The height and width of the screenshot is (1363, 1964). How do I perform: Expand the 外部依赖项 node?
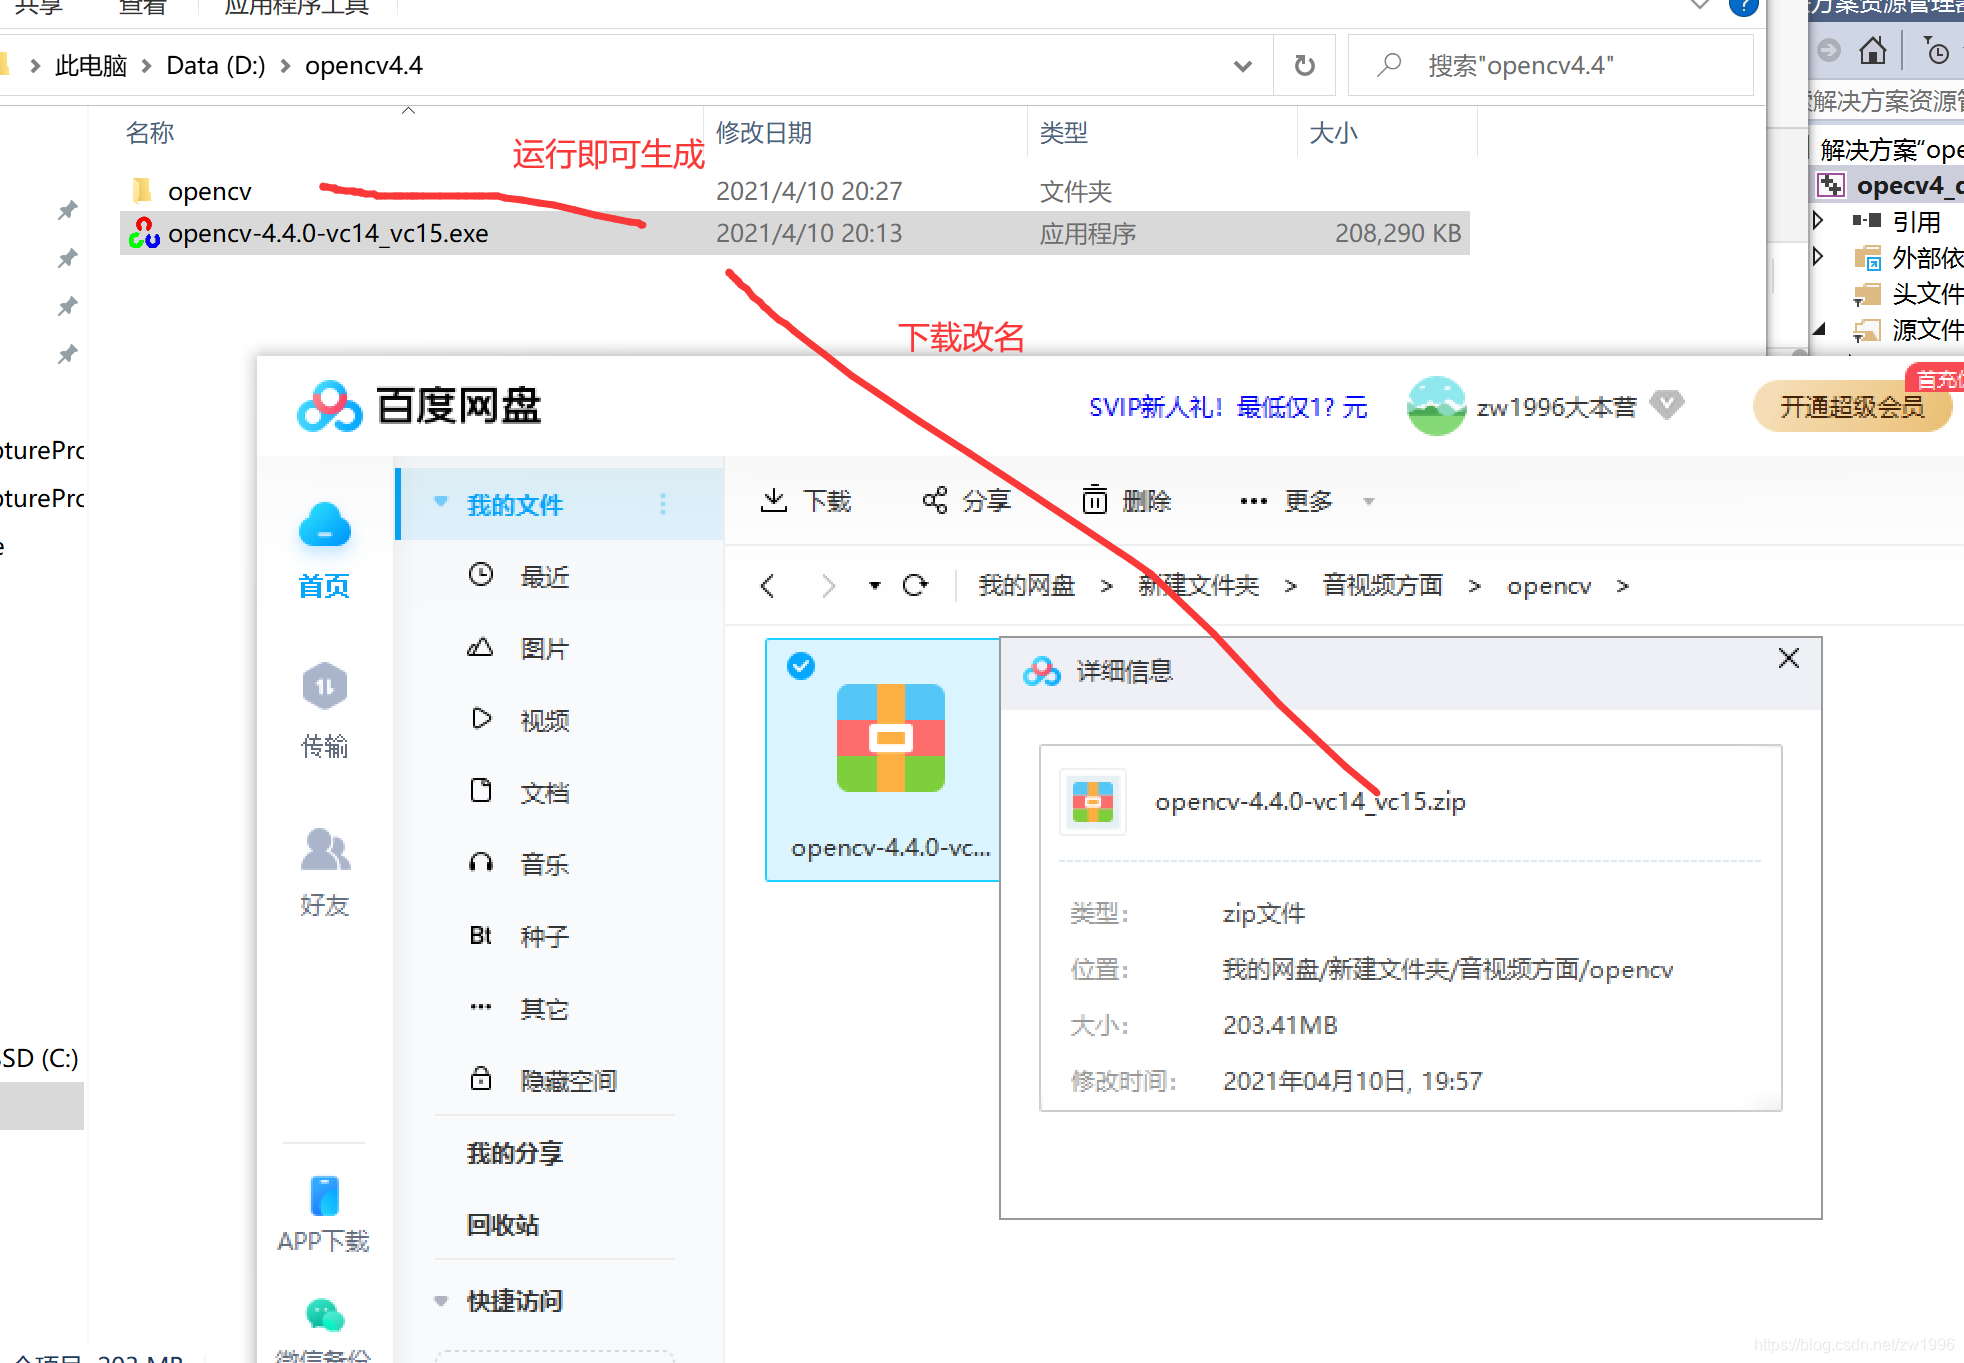(x=1819, y=257)
